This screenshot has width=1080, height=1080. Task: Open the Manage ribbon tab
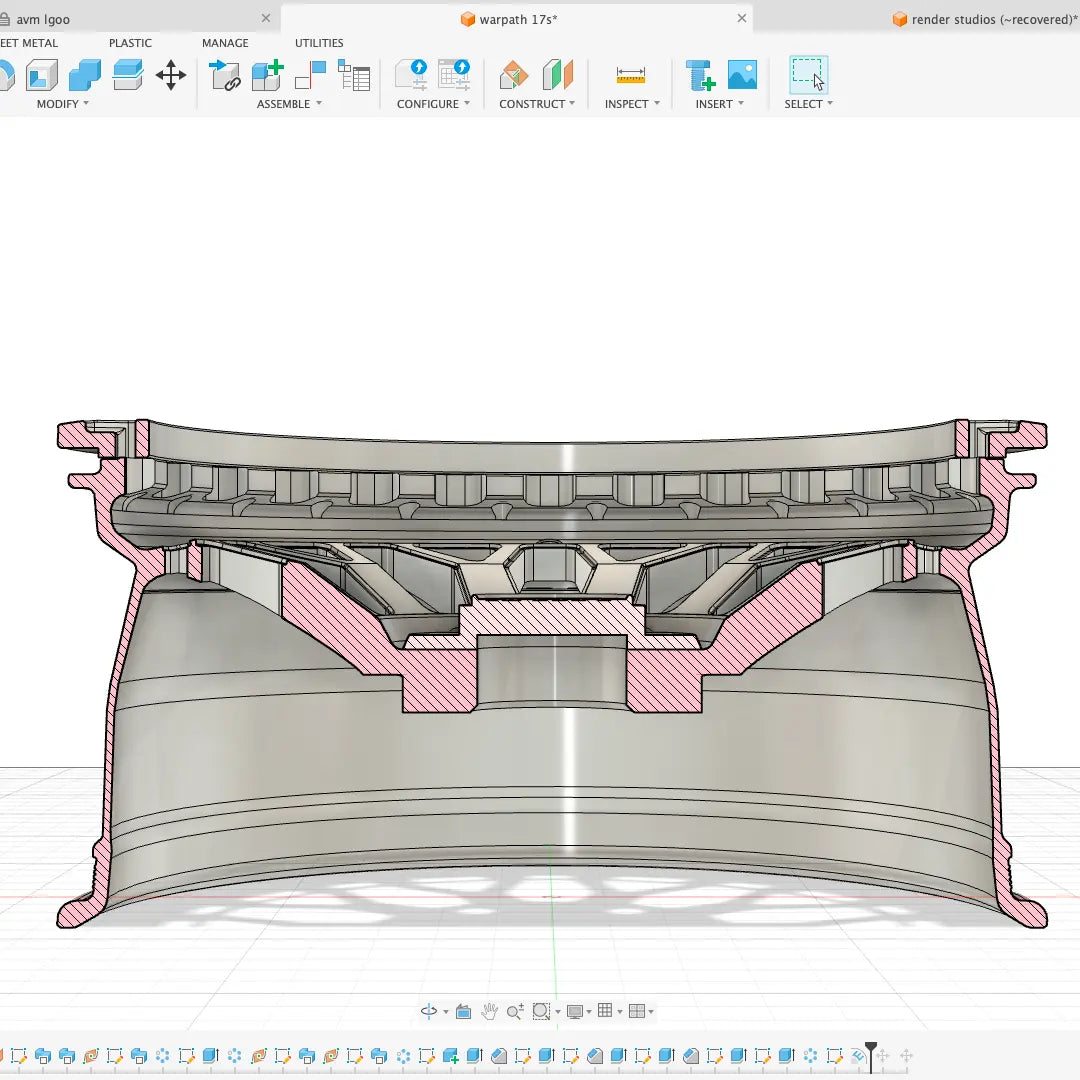pos(224,42)
